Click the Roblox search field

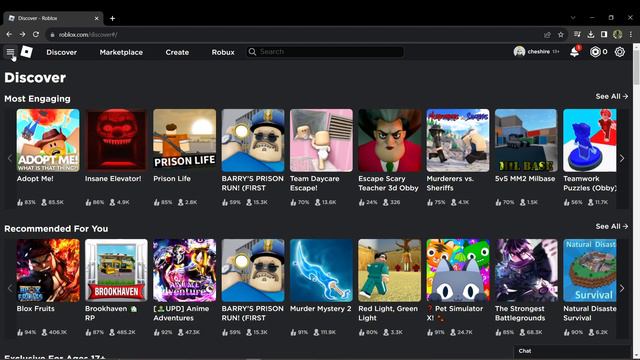click(325, 52)
